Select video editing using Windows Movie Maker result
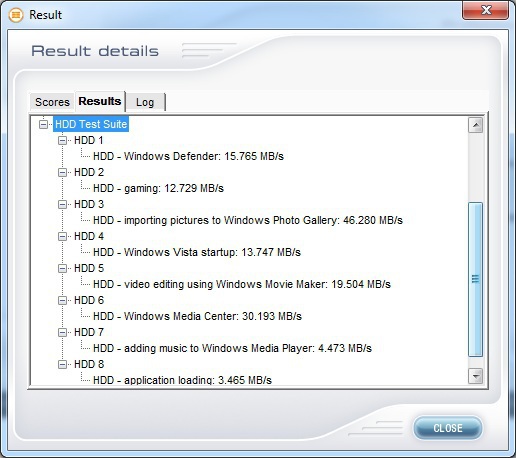This screenshot has width=516, height=458. pos(242,284)
